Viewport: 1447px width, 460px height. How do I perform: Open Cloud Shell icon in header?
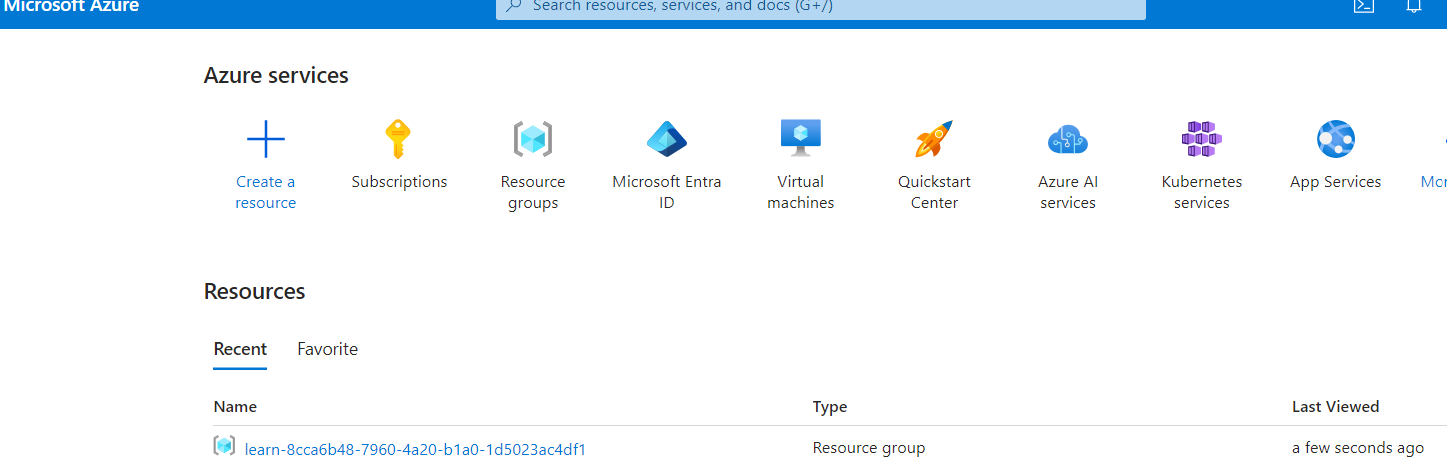1363,5
